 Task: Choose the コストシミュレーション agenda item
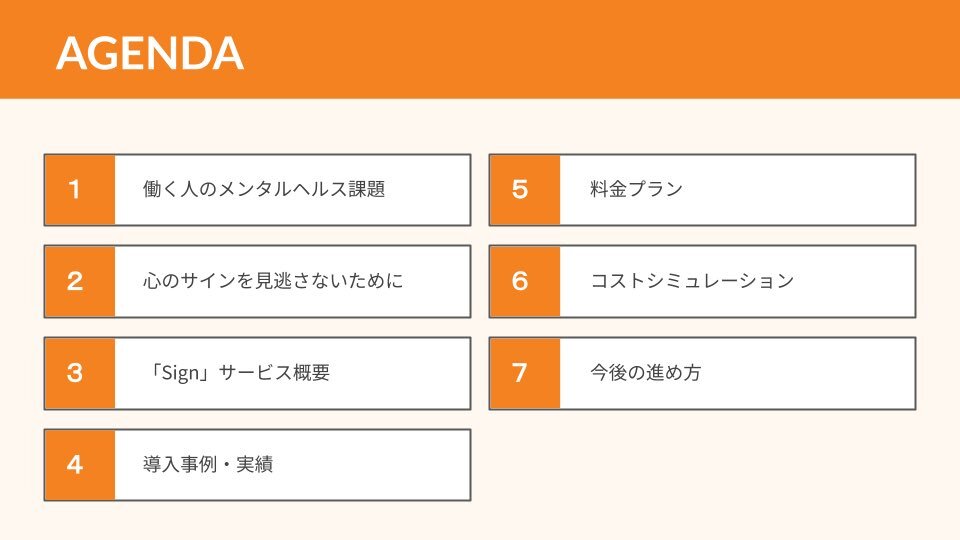(692, 281)
